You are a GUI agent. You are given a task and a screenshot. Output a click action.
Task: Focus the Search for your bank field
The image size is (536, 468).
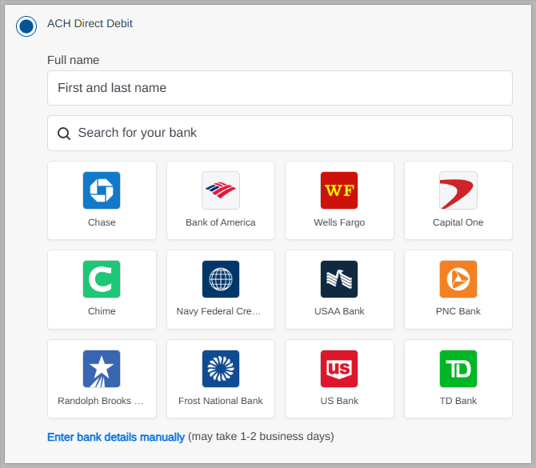click(280, 133)
